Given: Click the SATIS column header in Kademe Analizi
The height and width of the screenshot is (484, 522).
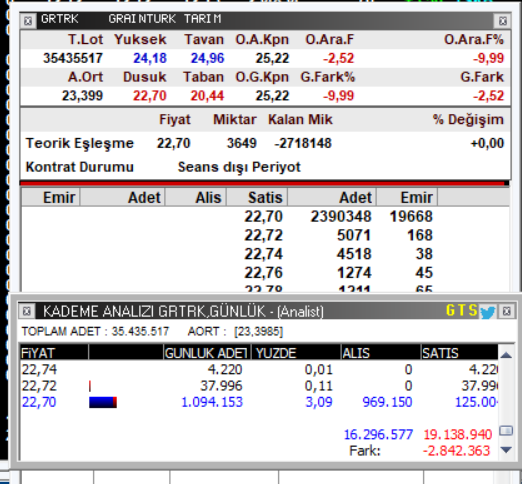Looking at the screenshot, I should [x=459, y=353].
